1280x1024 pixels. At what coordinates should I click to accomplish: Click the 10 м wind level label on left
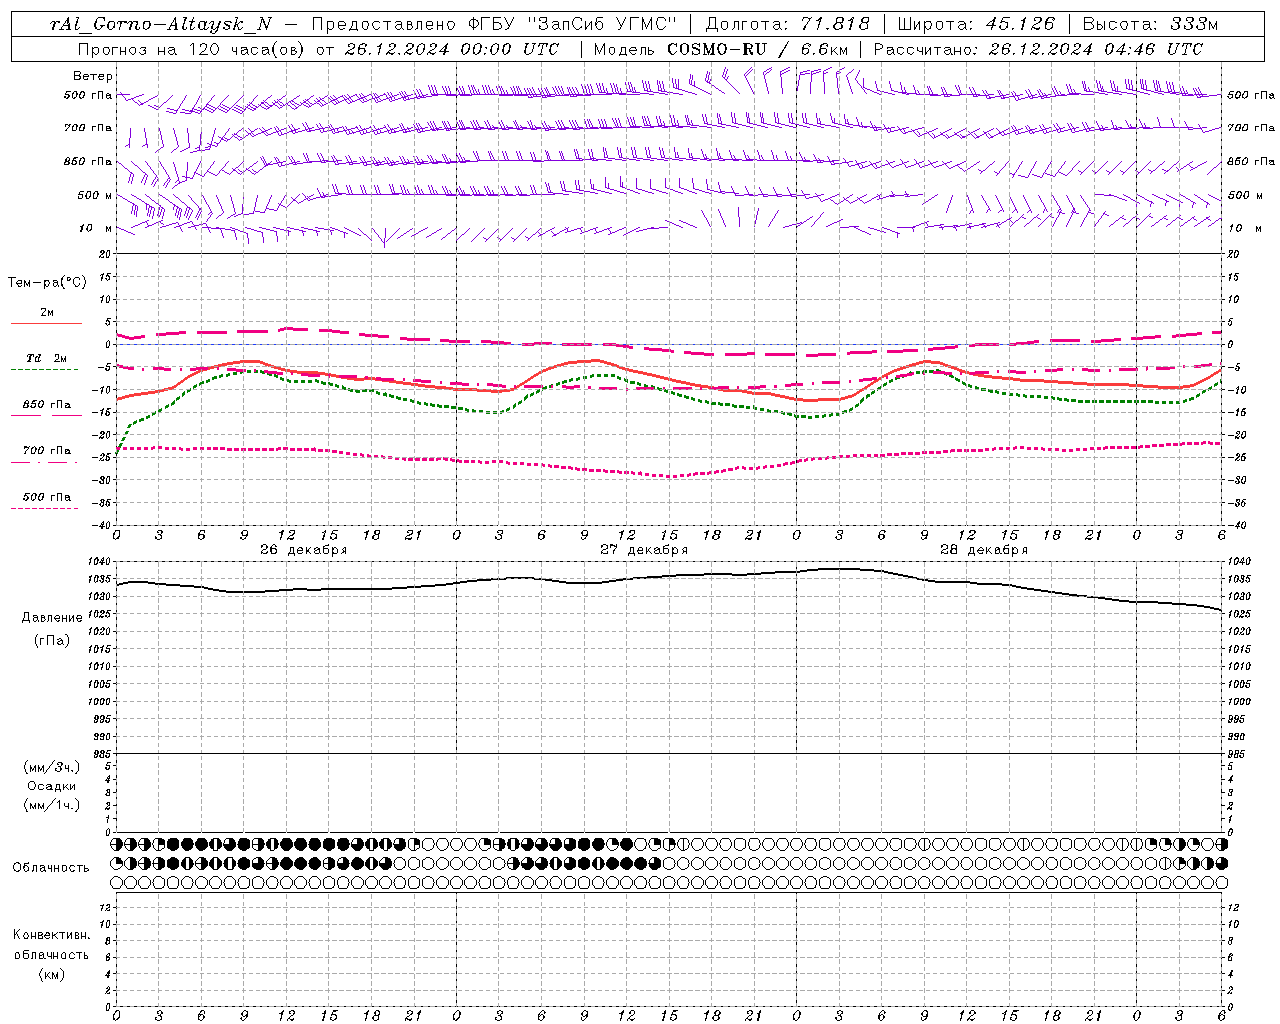(96, 228)
